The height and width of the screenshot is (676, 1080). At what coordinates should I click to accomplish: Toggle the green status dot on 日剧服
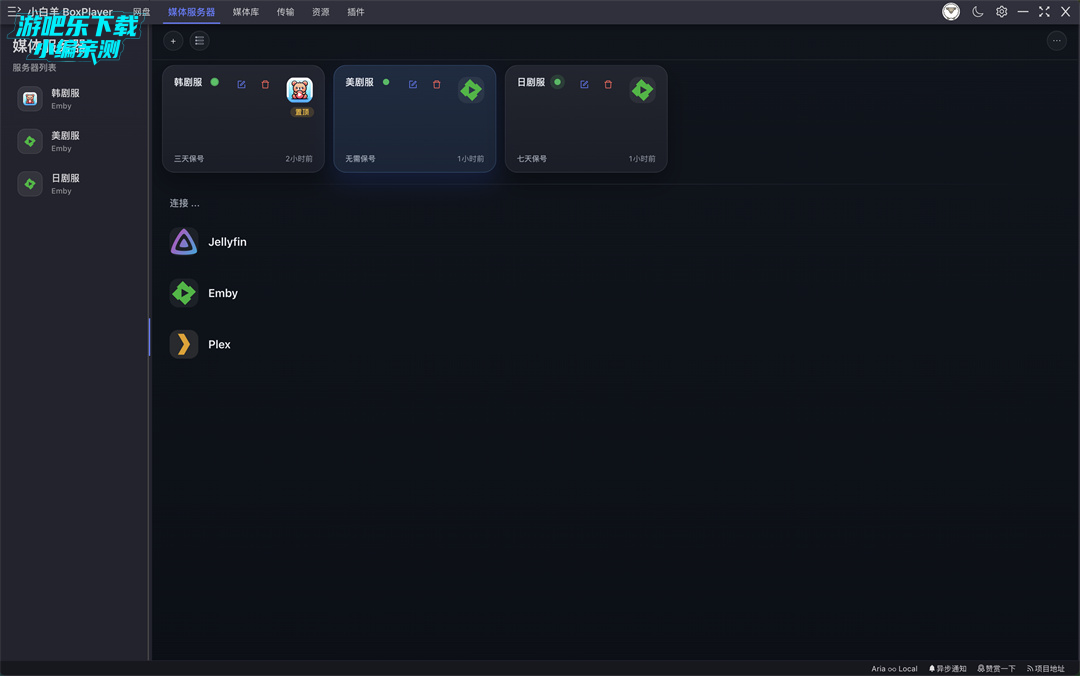[x=558, y=82]
